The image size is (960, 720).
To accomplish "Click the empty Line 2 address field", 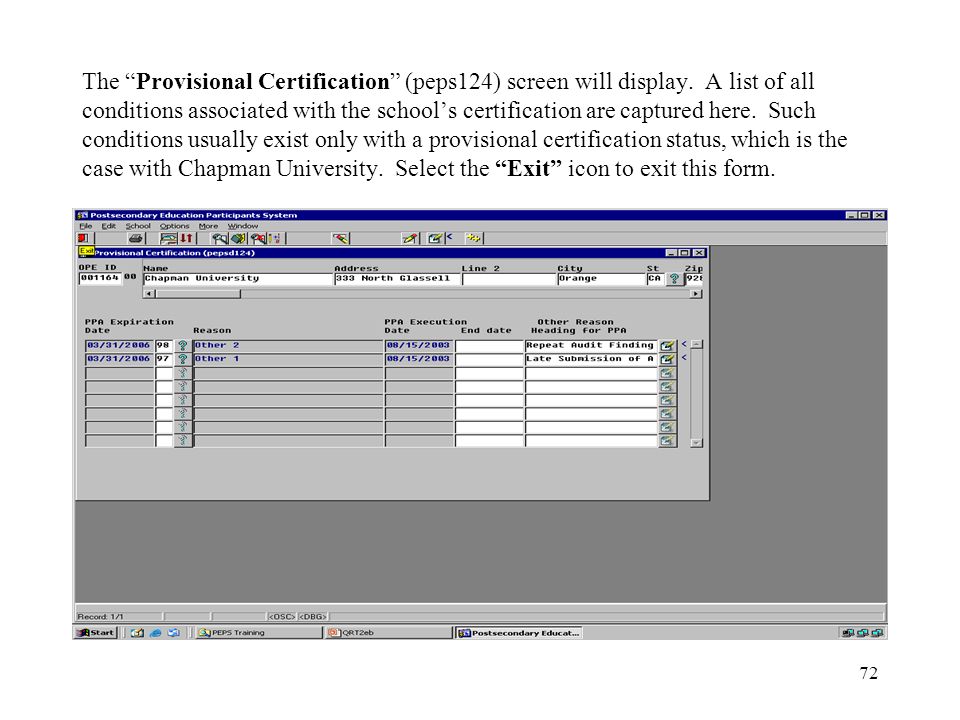I will click(509, 279).
